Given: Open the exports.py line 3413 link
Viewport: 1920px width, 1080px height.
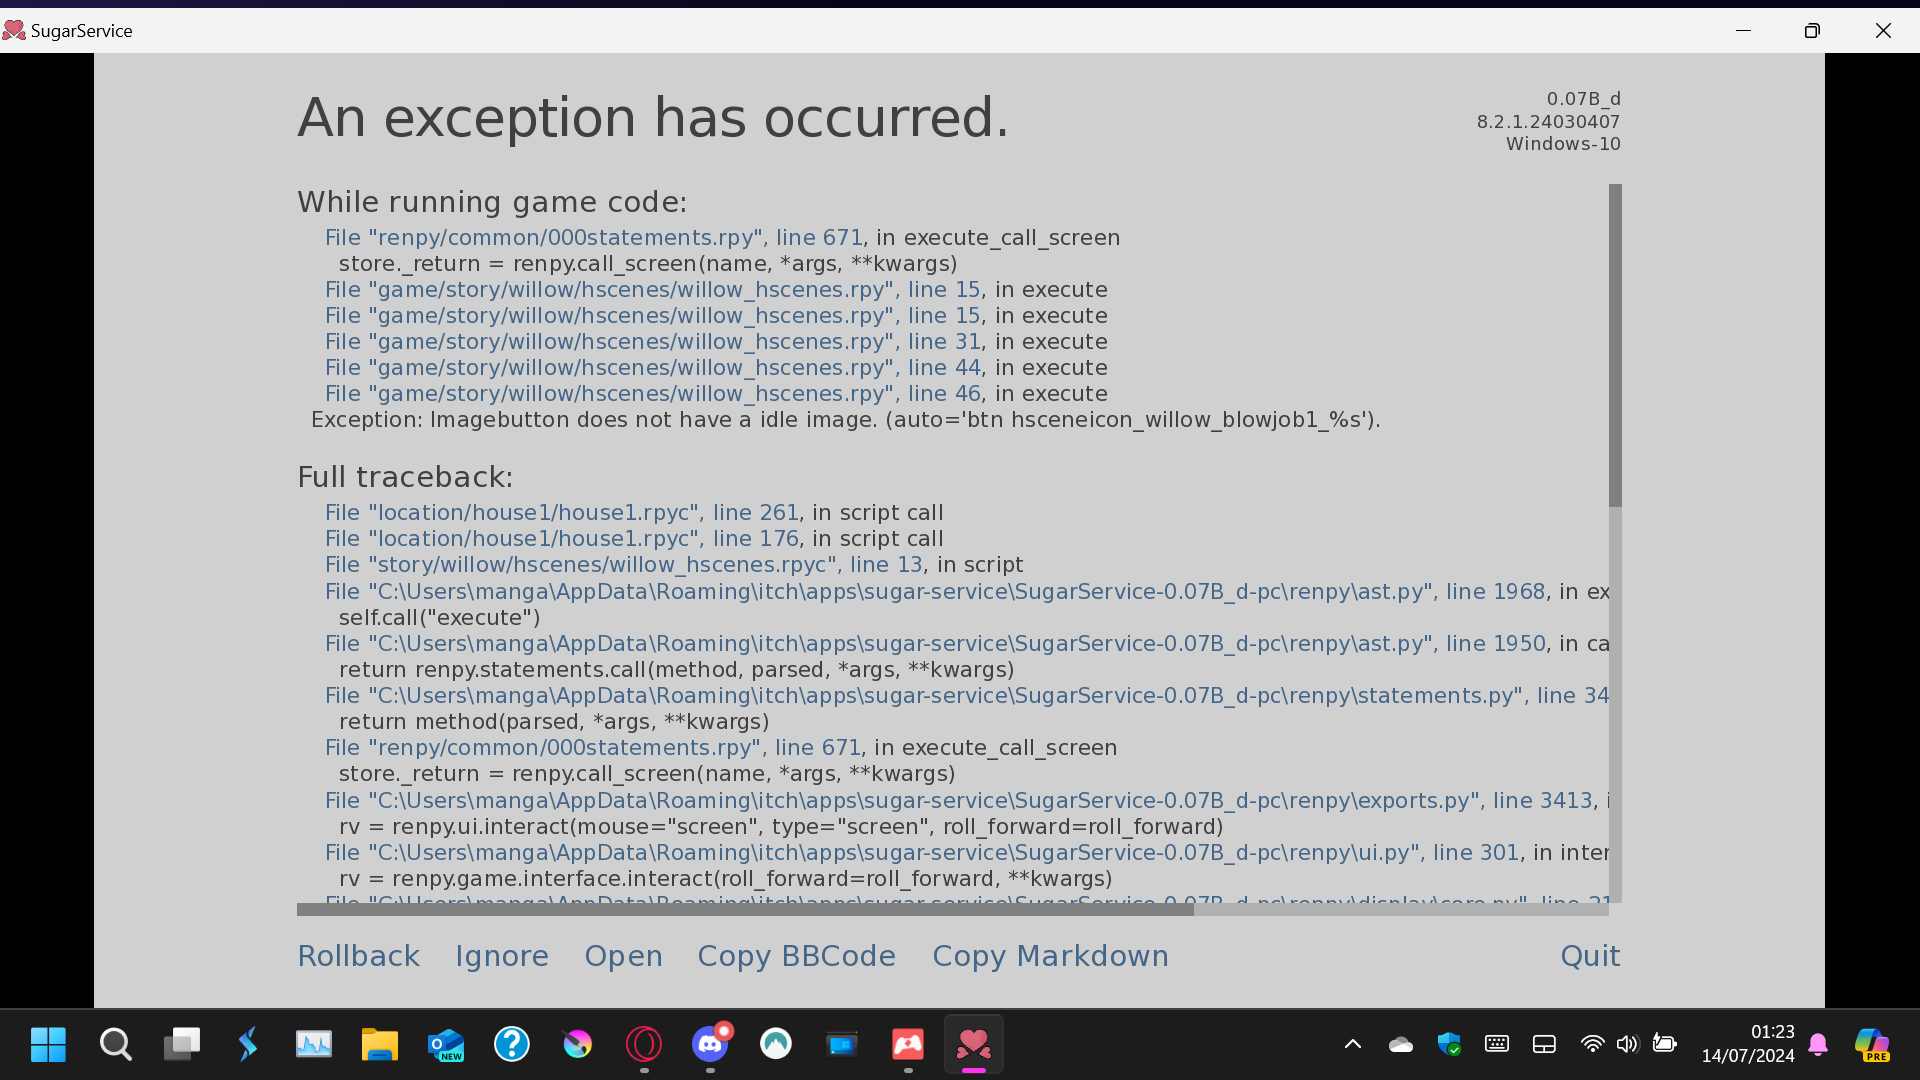Looking at the screenshot, I should pyautogui.click(x=959, y=801).
